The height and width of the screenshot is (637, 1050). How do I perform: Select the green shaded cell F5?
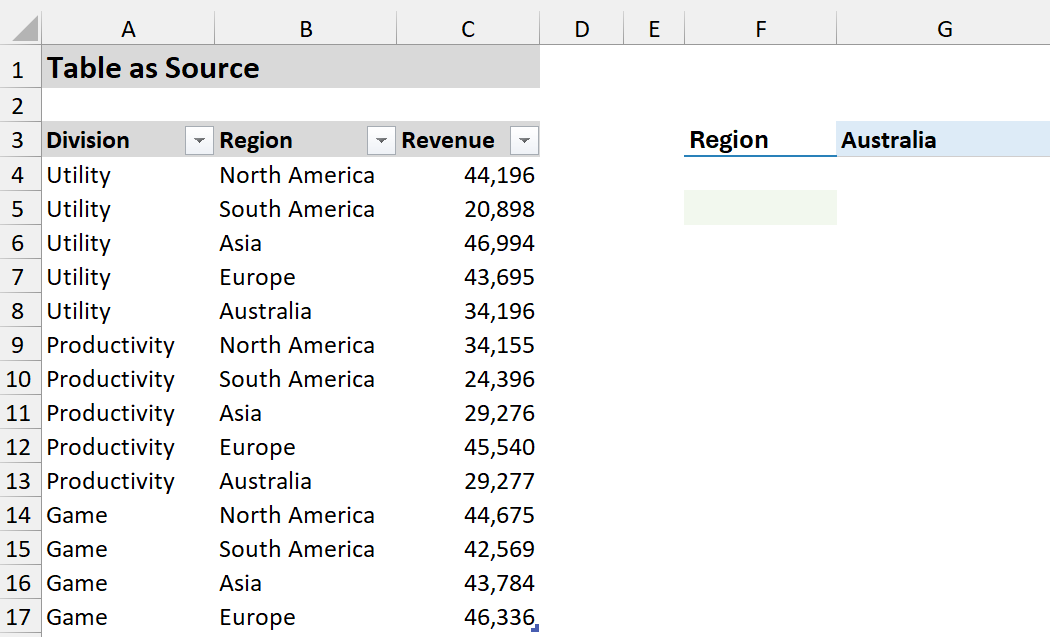pyautogui.click(x=760, y=208)
